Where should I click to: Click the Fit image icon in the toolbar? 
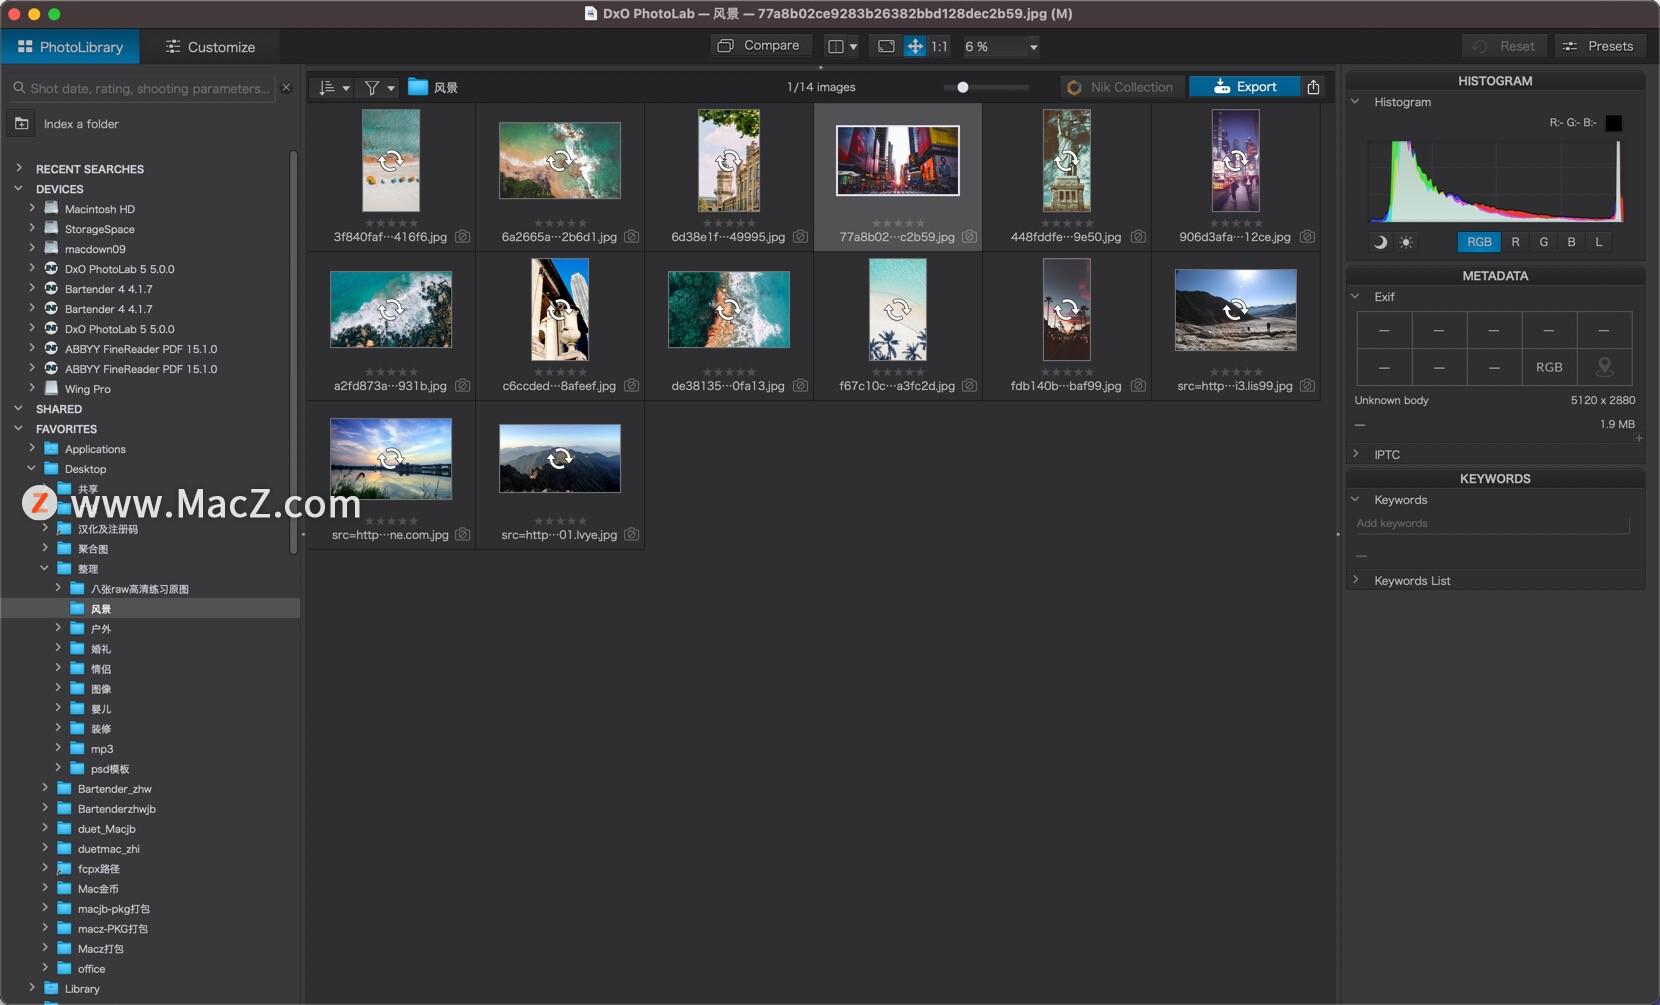886,46
